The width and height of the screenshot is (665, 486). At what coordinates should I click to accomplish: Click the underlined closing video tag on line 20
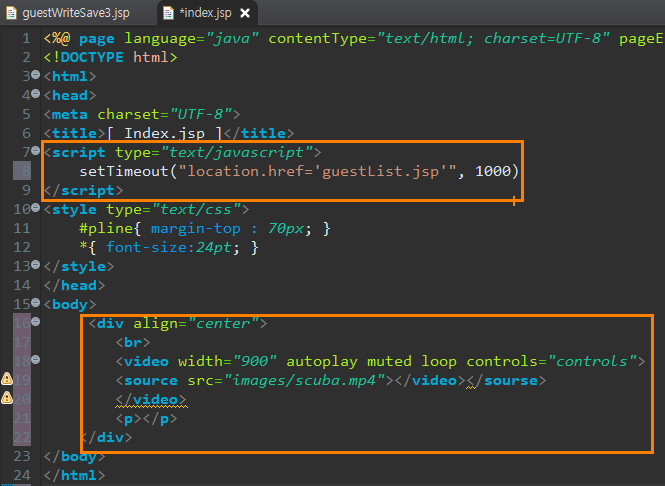(x=151, y=399)
